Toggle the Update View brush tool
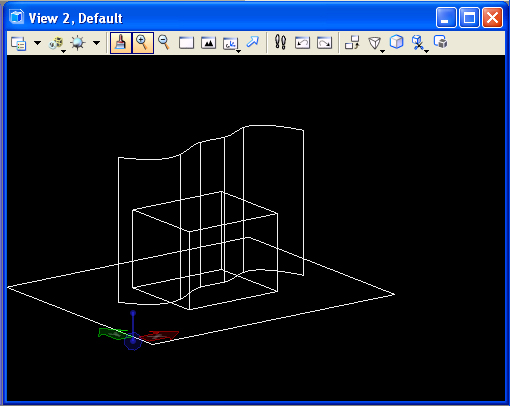This screenshot has height=406, width=510. (x=121, y=43)
